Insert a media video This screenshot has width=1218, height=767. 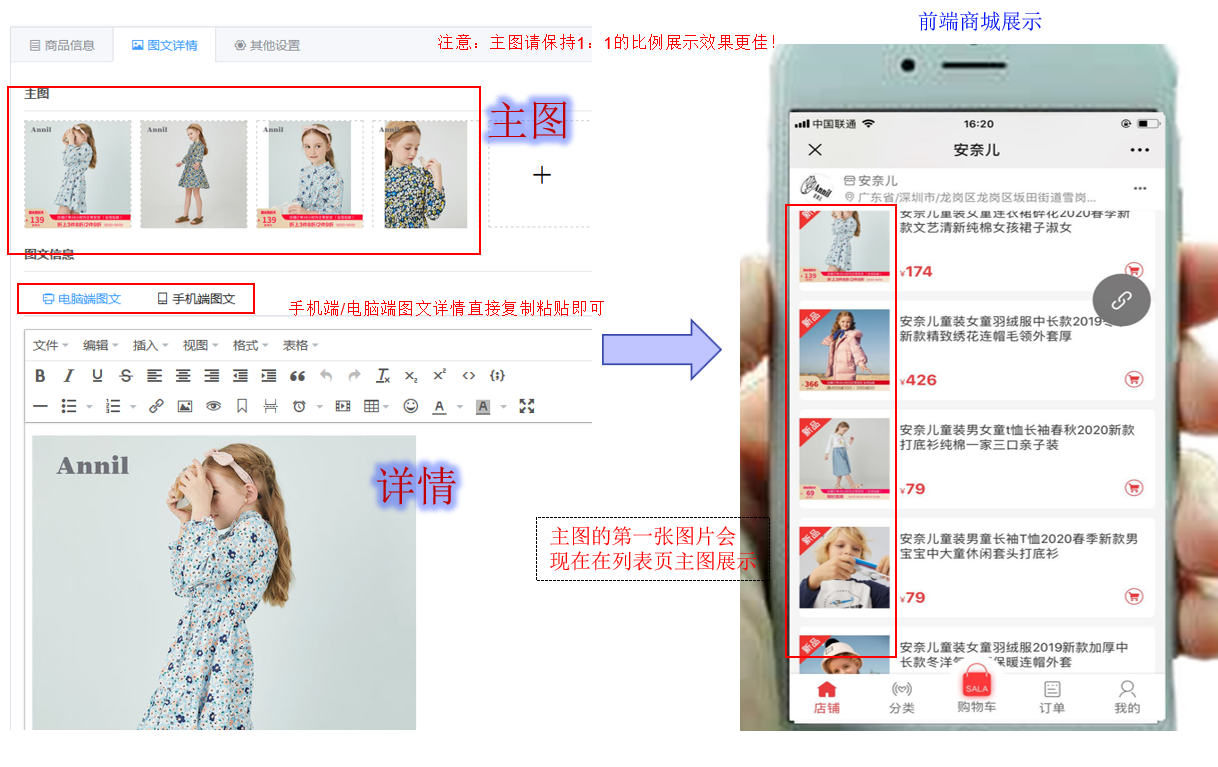(343, 406)
